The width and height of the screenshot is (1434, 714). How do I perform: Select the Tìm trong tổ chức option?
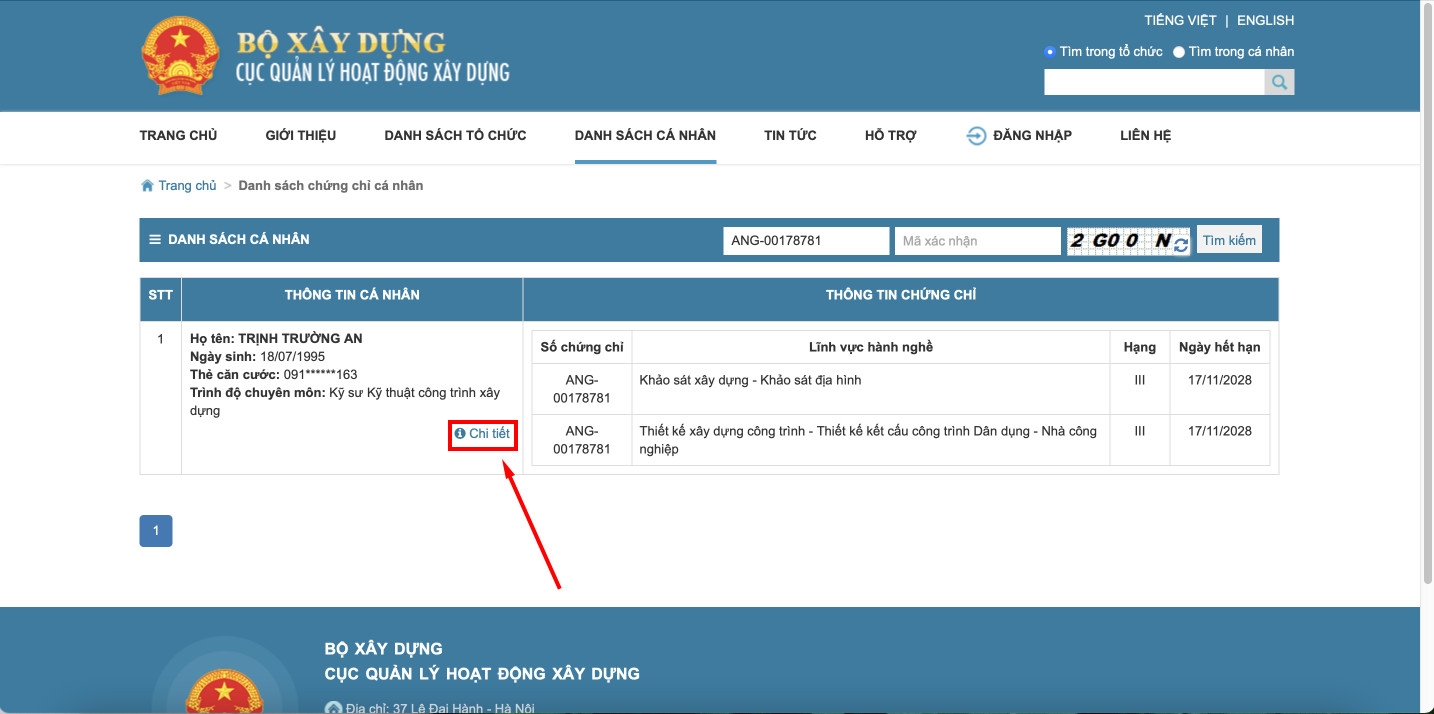tap(1049, 51)
